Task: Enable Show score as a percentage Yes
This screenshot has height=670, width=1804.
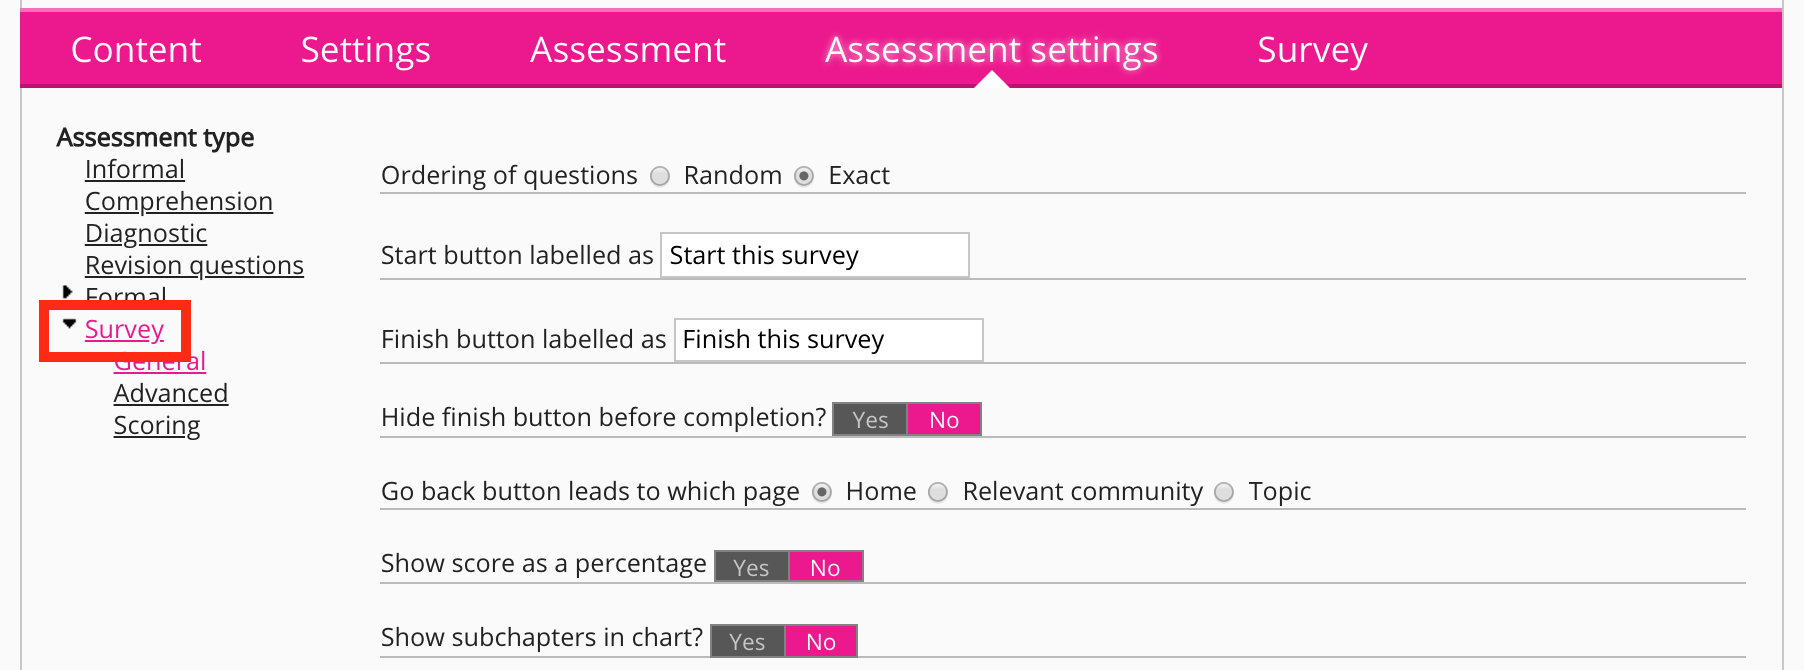Action: coord(751,568)
